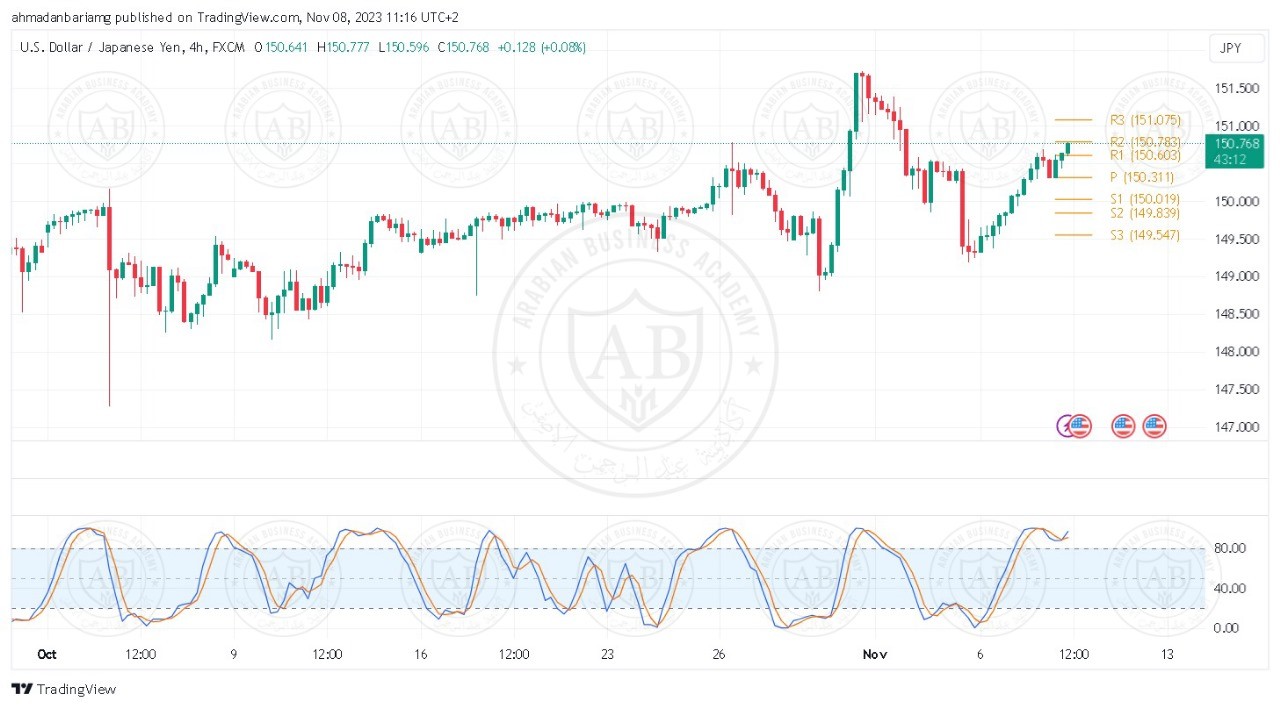This screenshot has width=1280, height=708.
Task: Click the TradingView logo at bottom left
Action: pyautogui.click(x=63, y=689)
